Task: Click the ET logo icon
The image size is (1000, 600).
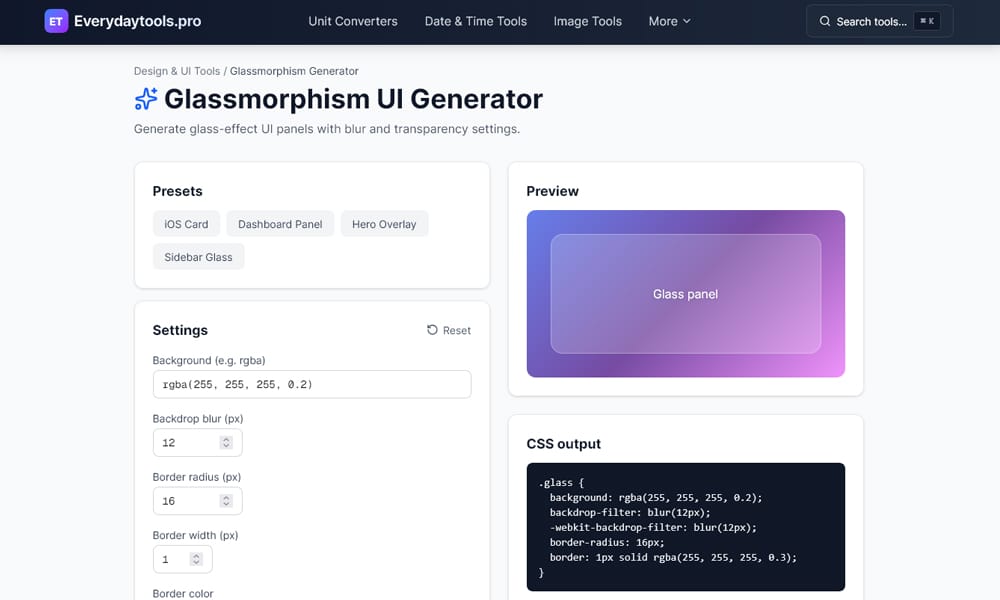Action: 56,21
